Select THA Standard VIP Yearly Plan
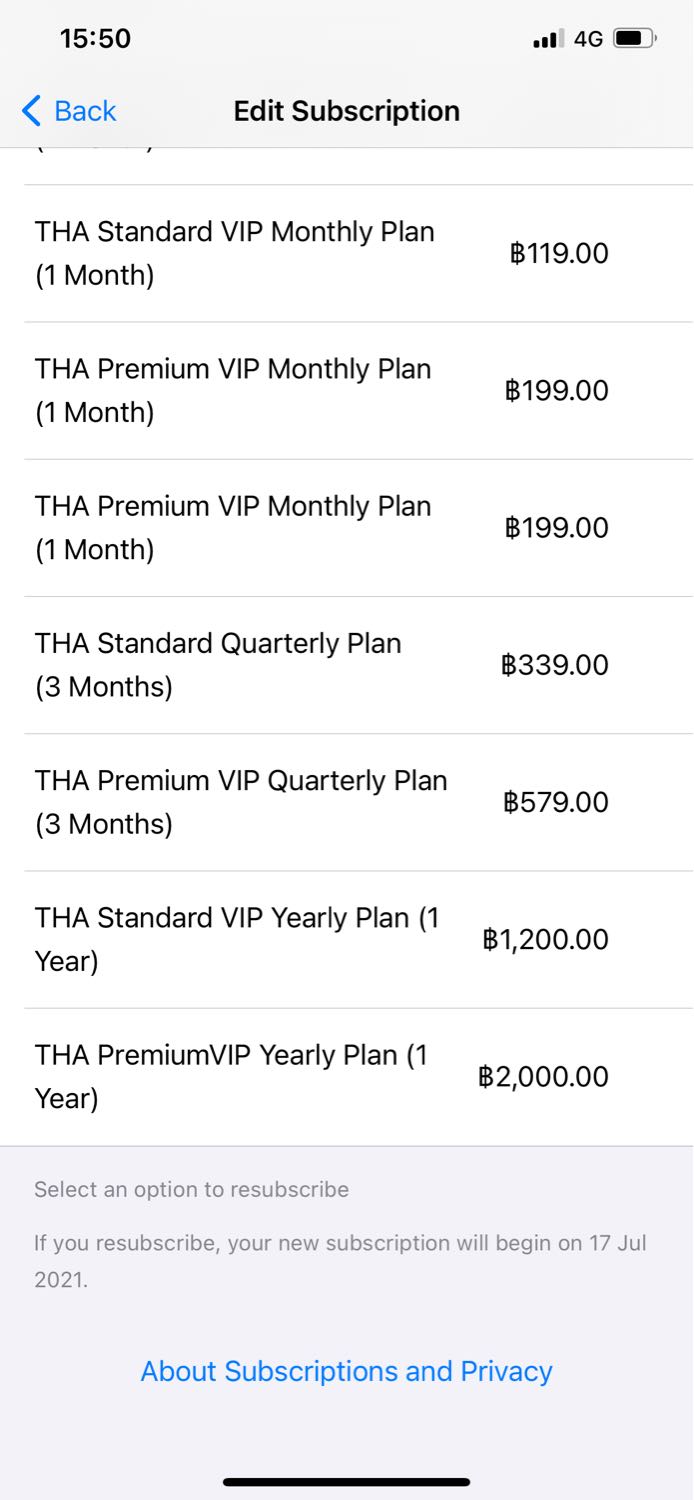694x1500 pixels. [x=237, y=939]
